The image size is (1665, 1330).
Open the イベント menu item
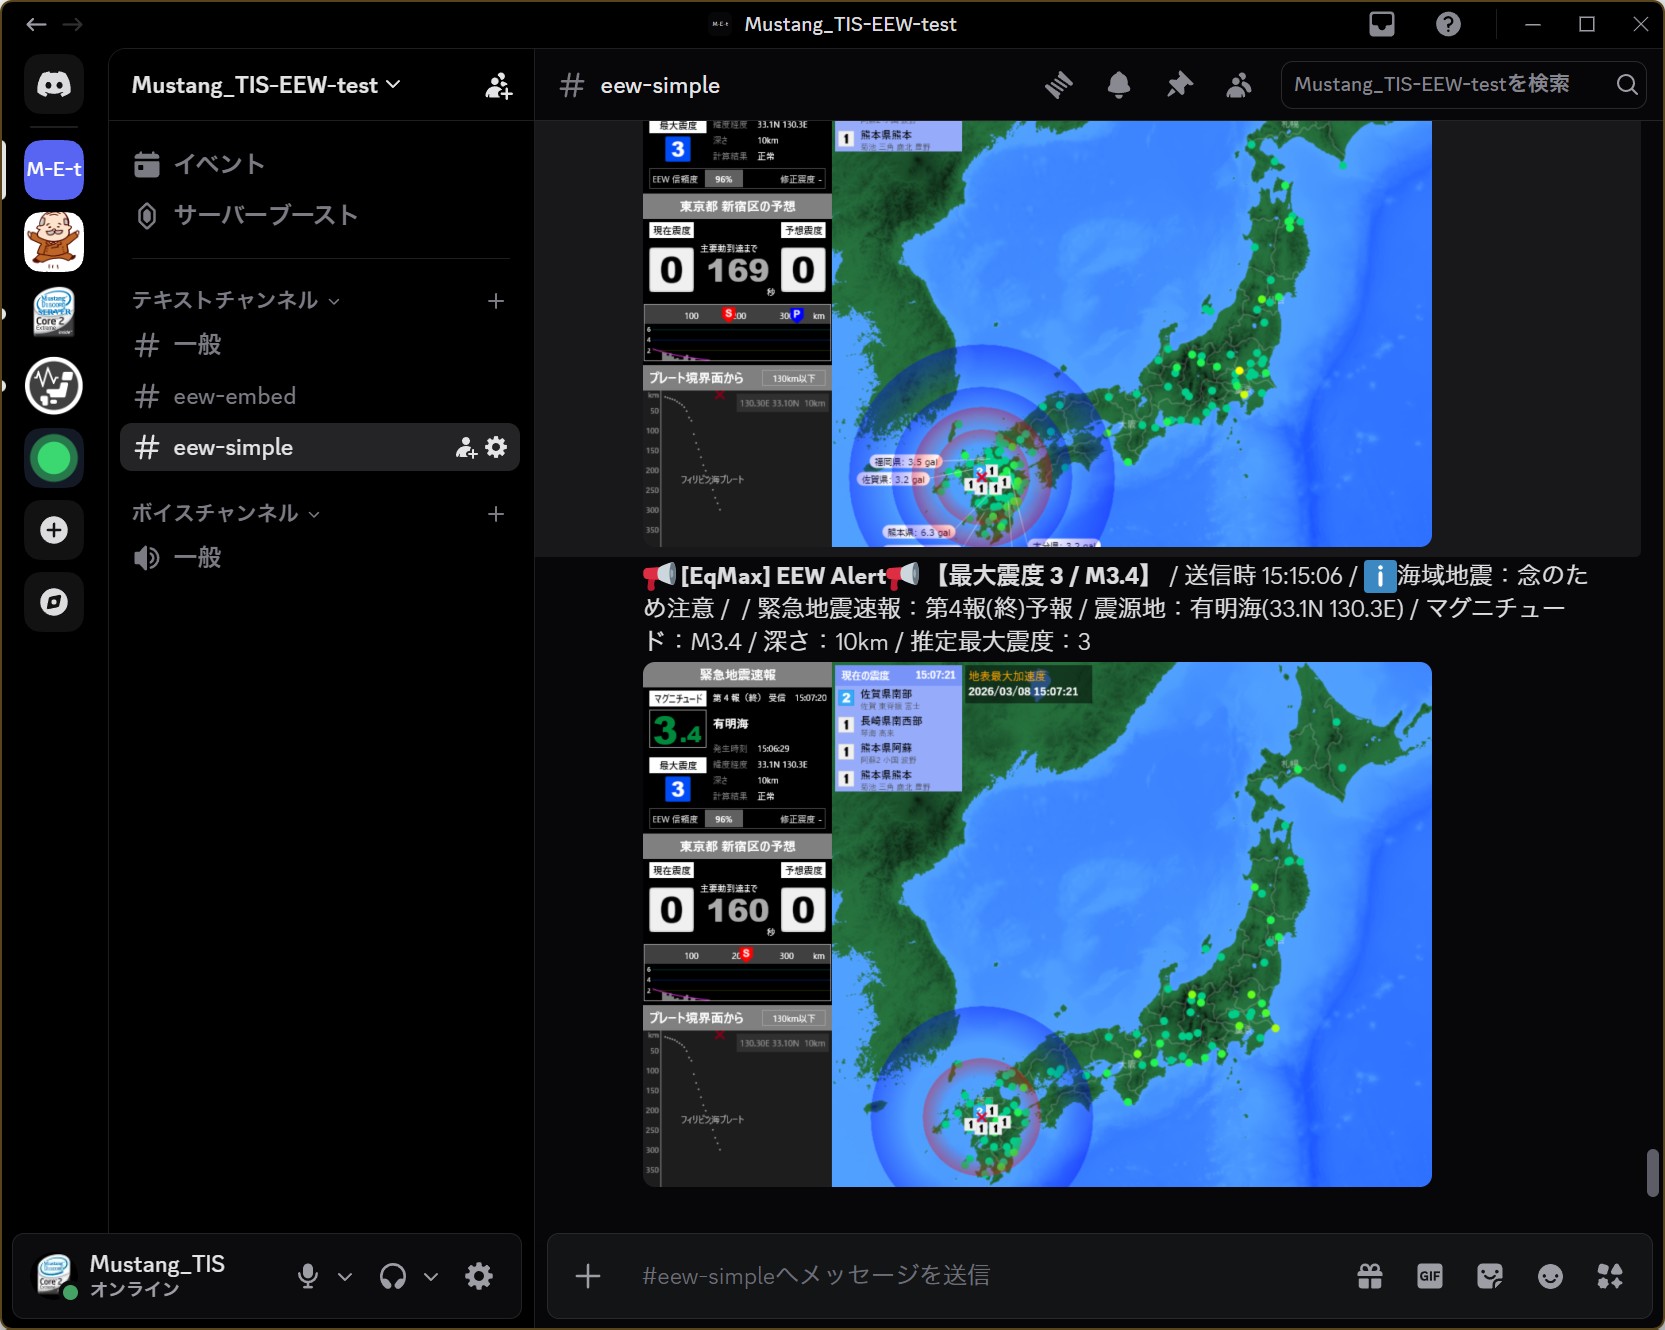click(x=218, y=164)
